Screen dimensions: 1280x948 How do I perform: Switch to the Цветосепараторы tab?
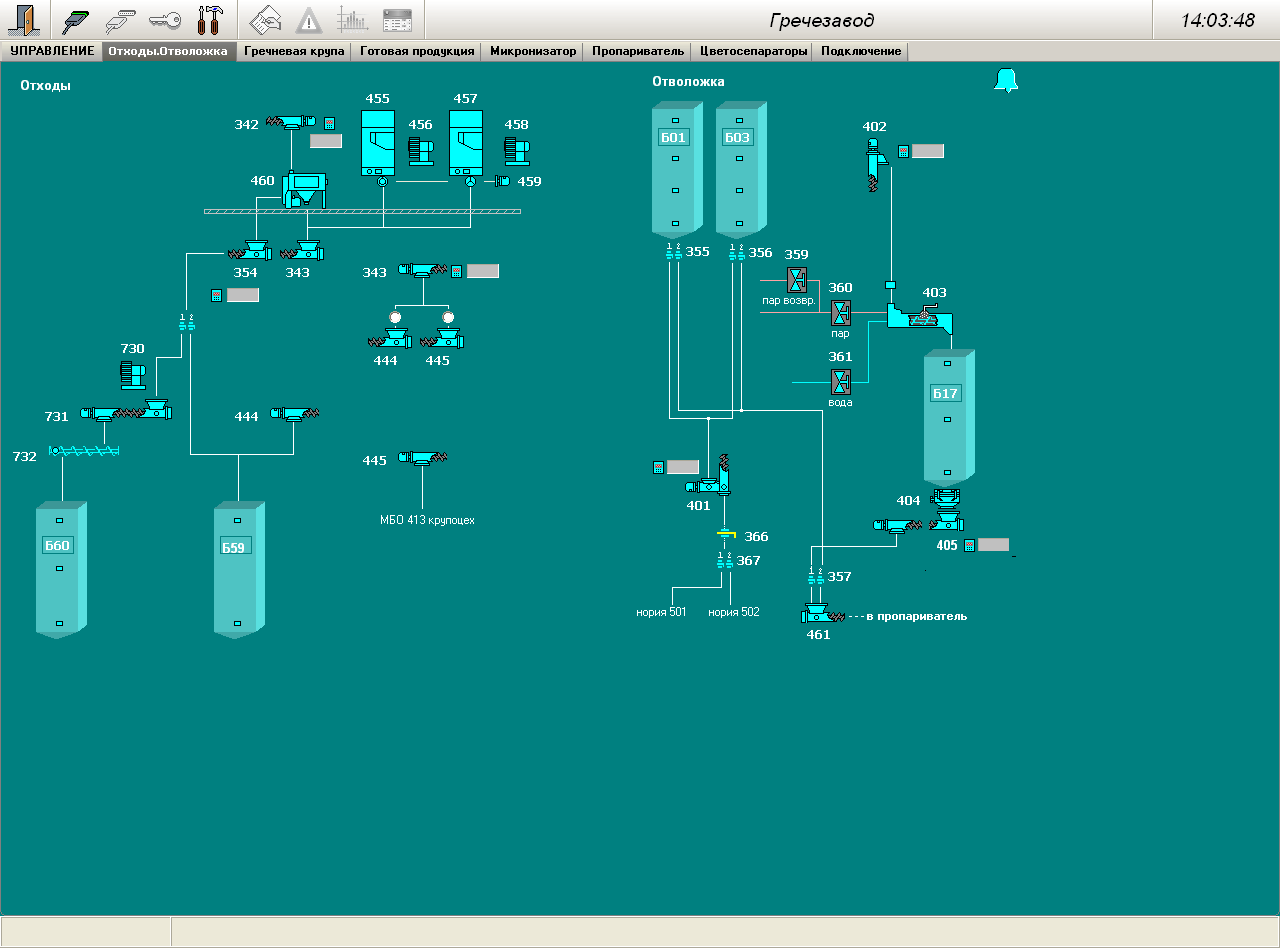click(x=753, y=51)
